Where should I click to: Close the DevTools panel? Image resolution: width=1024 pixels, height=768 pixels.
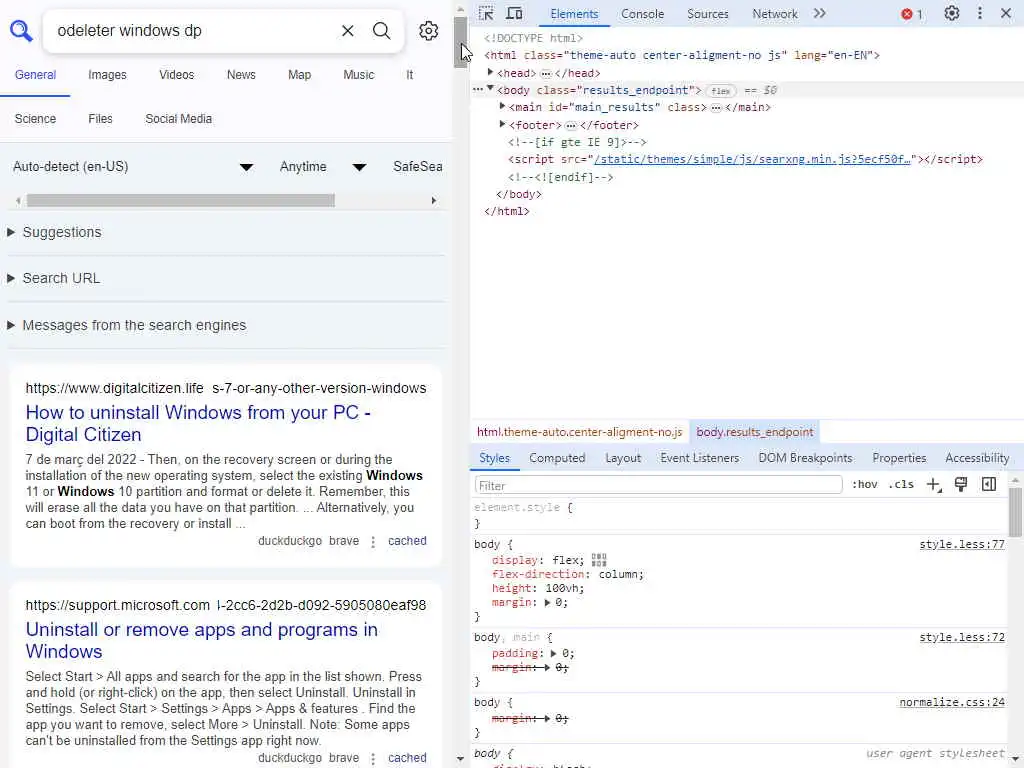(1006, 13)
